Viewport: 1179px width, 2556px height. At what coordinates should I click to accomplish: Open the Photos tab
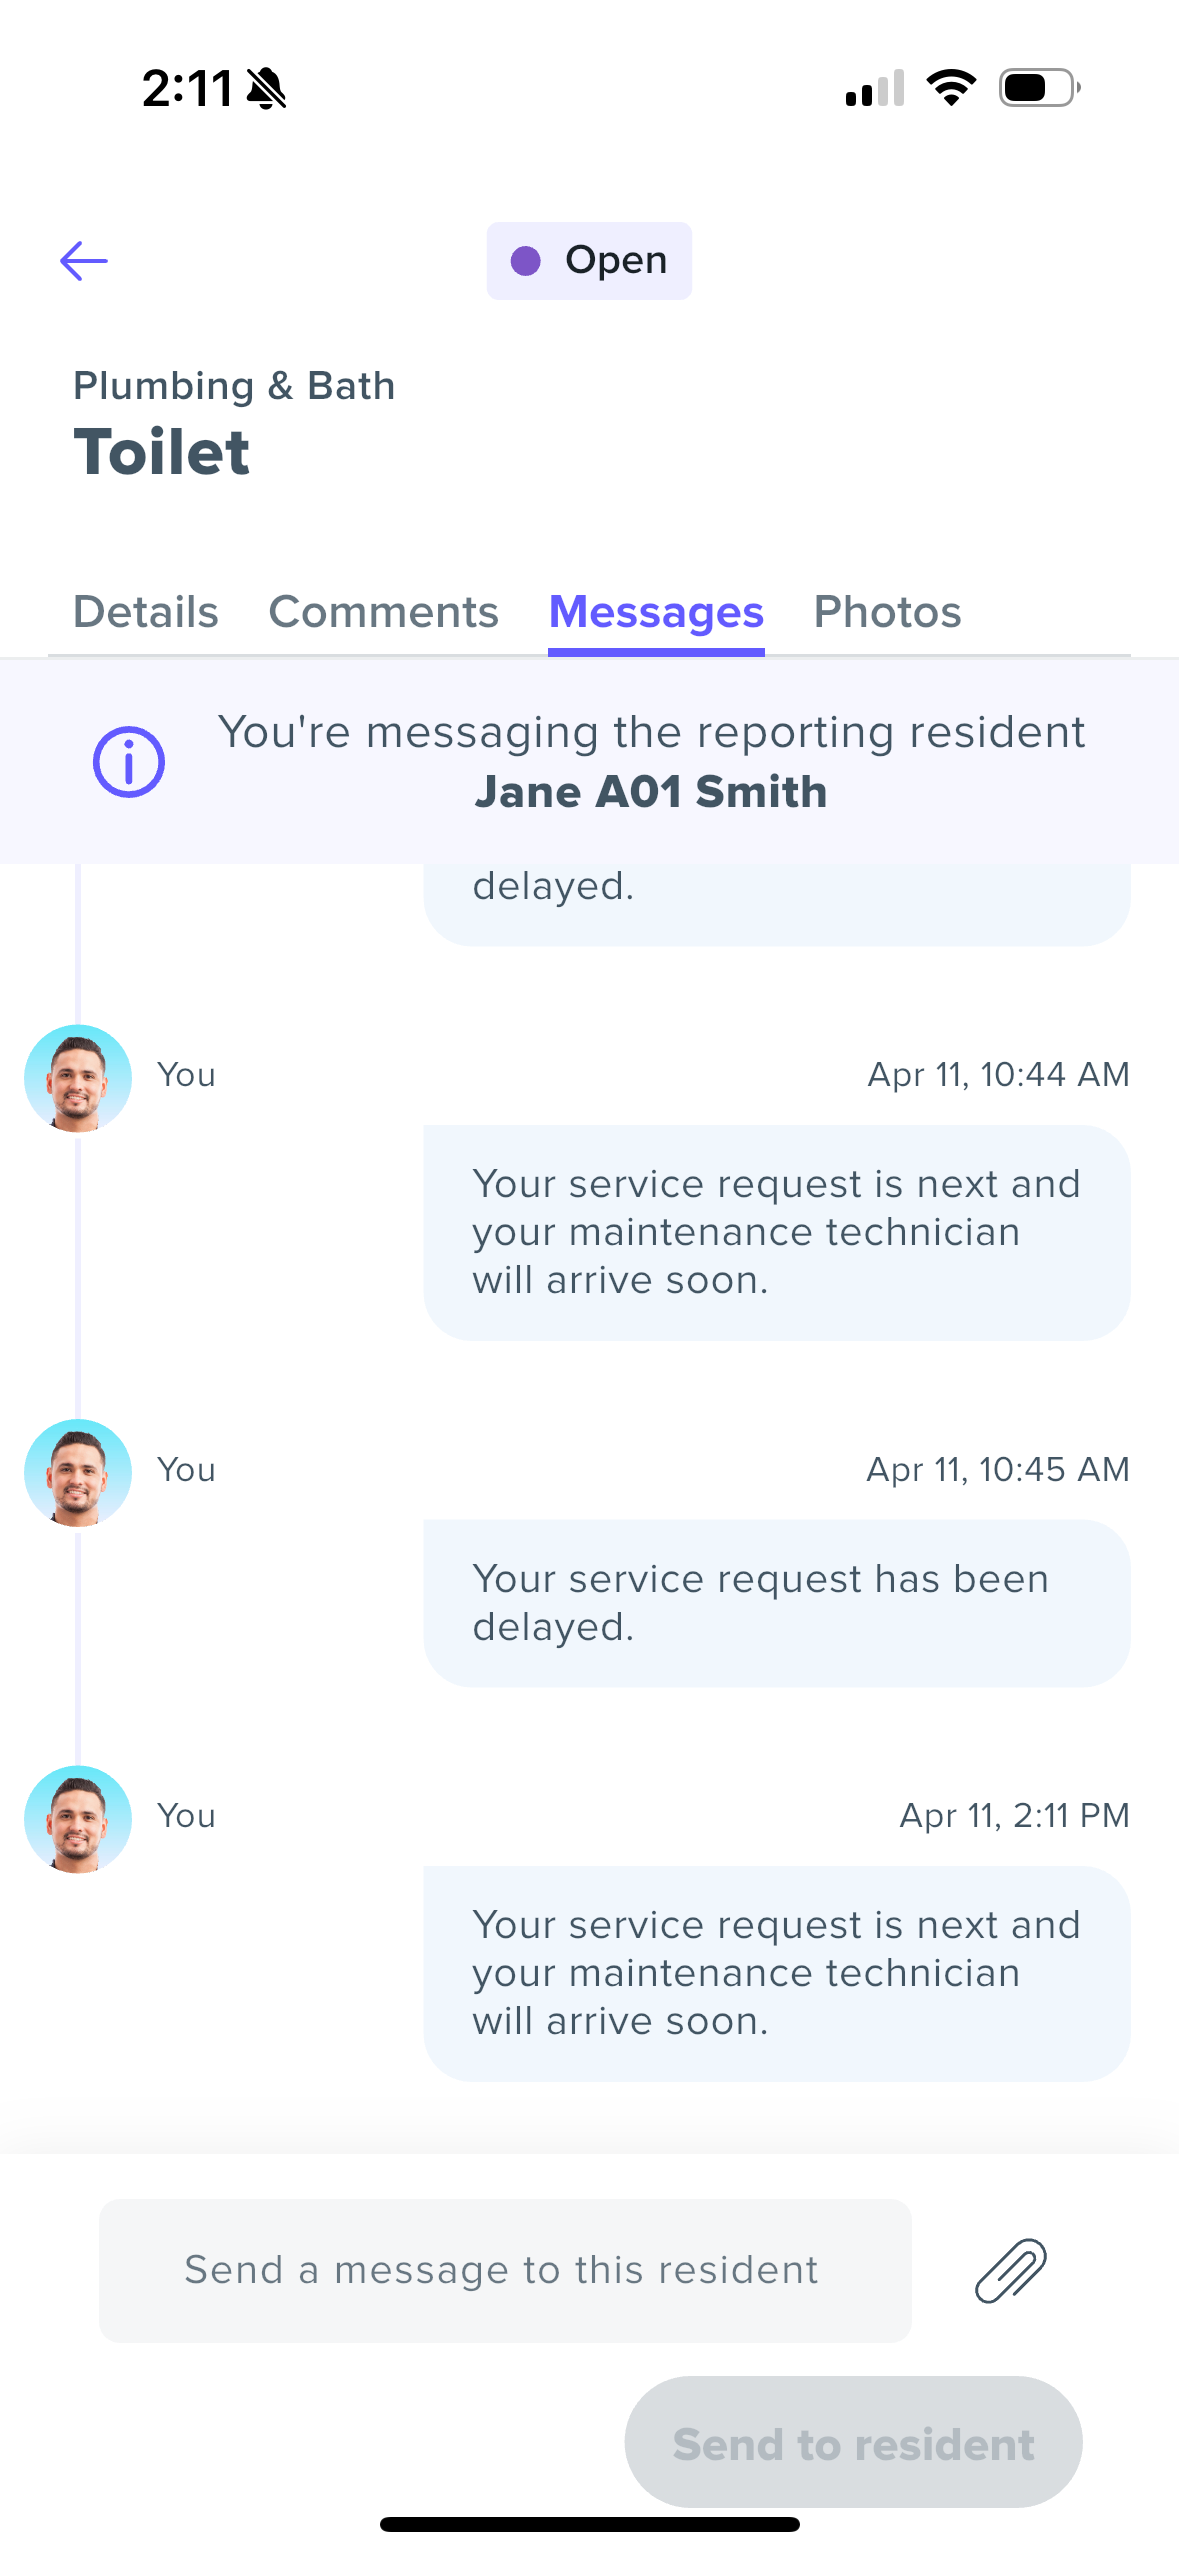pyautogui.click(x=888, y=612)
